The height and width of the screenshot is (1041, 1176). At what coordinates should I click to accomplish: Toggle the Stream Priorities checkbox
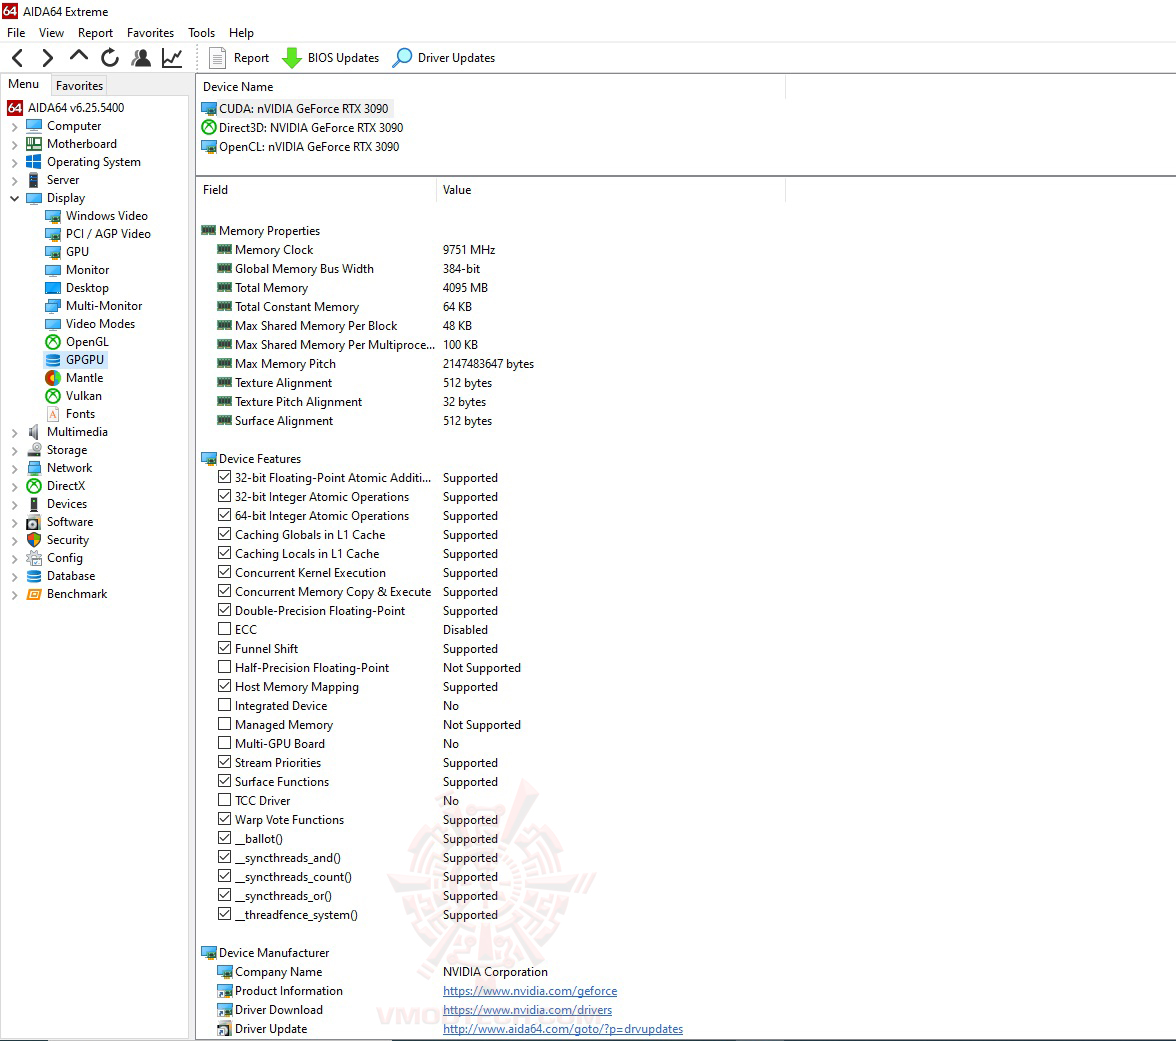[224, 762]
